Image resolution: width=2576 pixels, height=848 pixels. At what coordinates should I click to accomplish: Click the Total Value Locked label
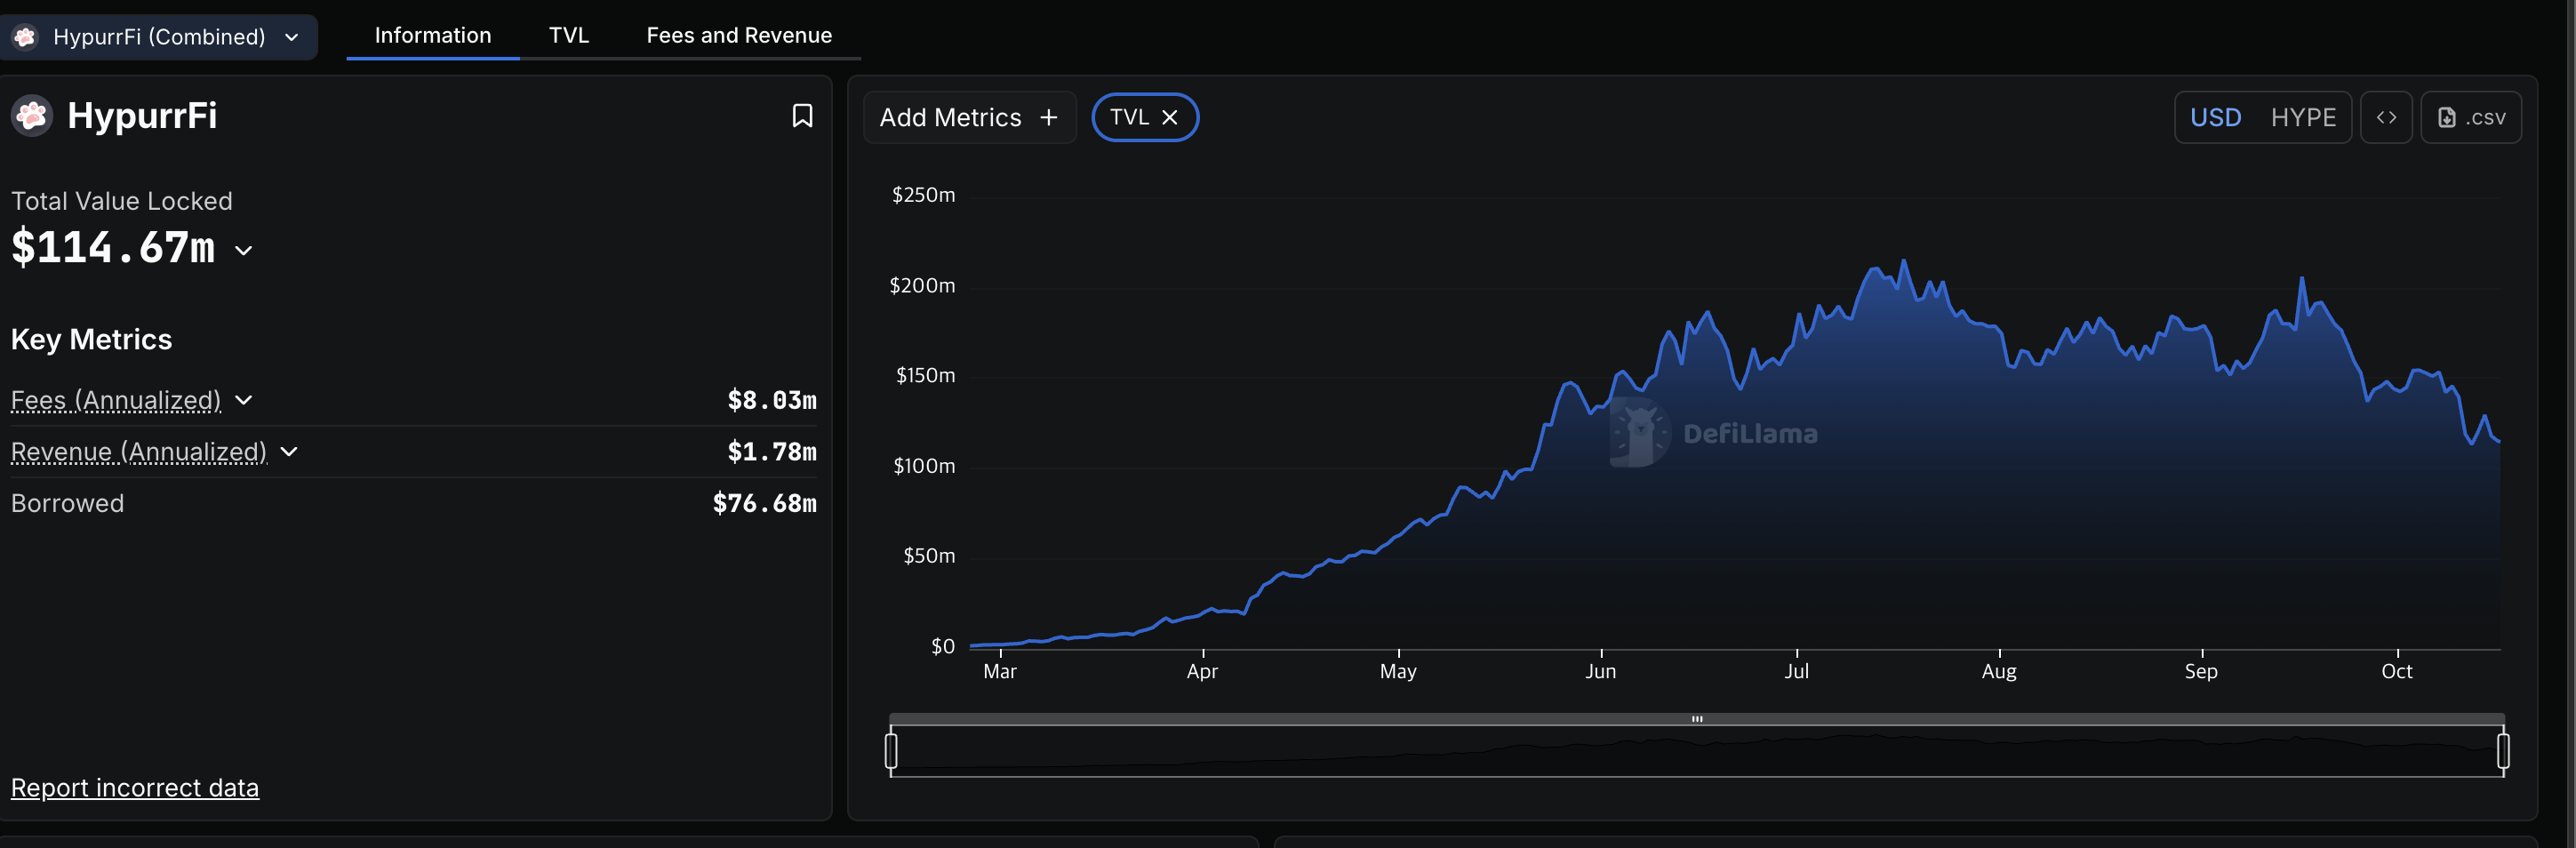122,201
